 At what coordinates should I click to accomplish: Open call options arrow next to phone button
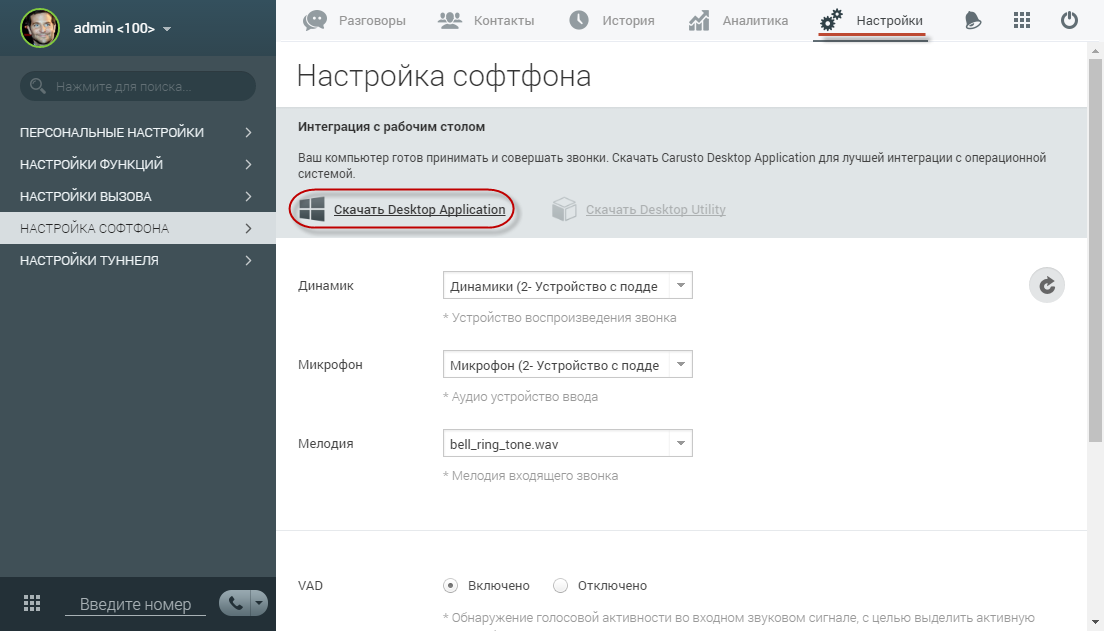(x=259, y=604)
